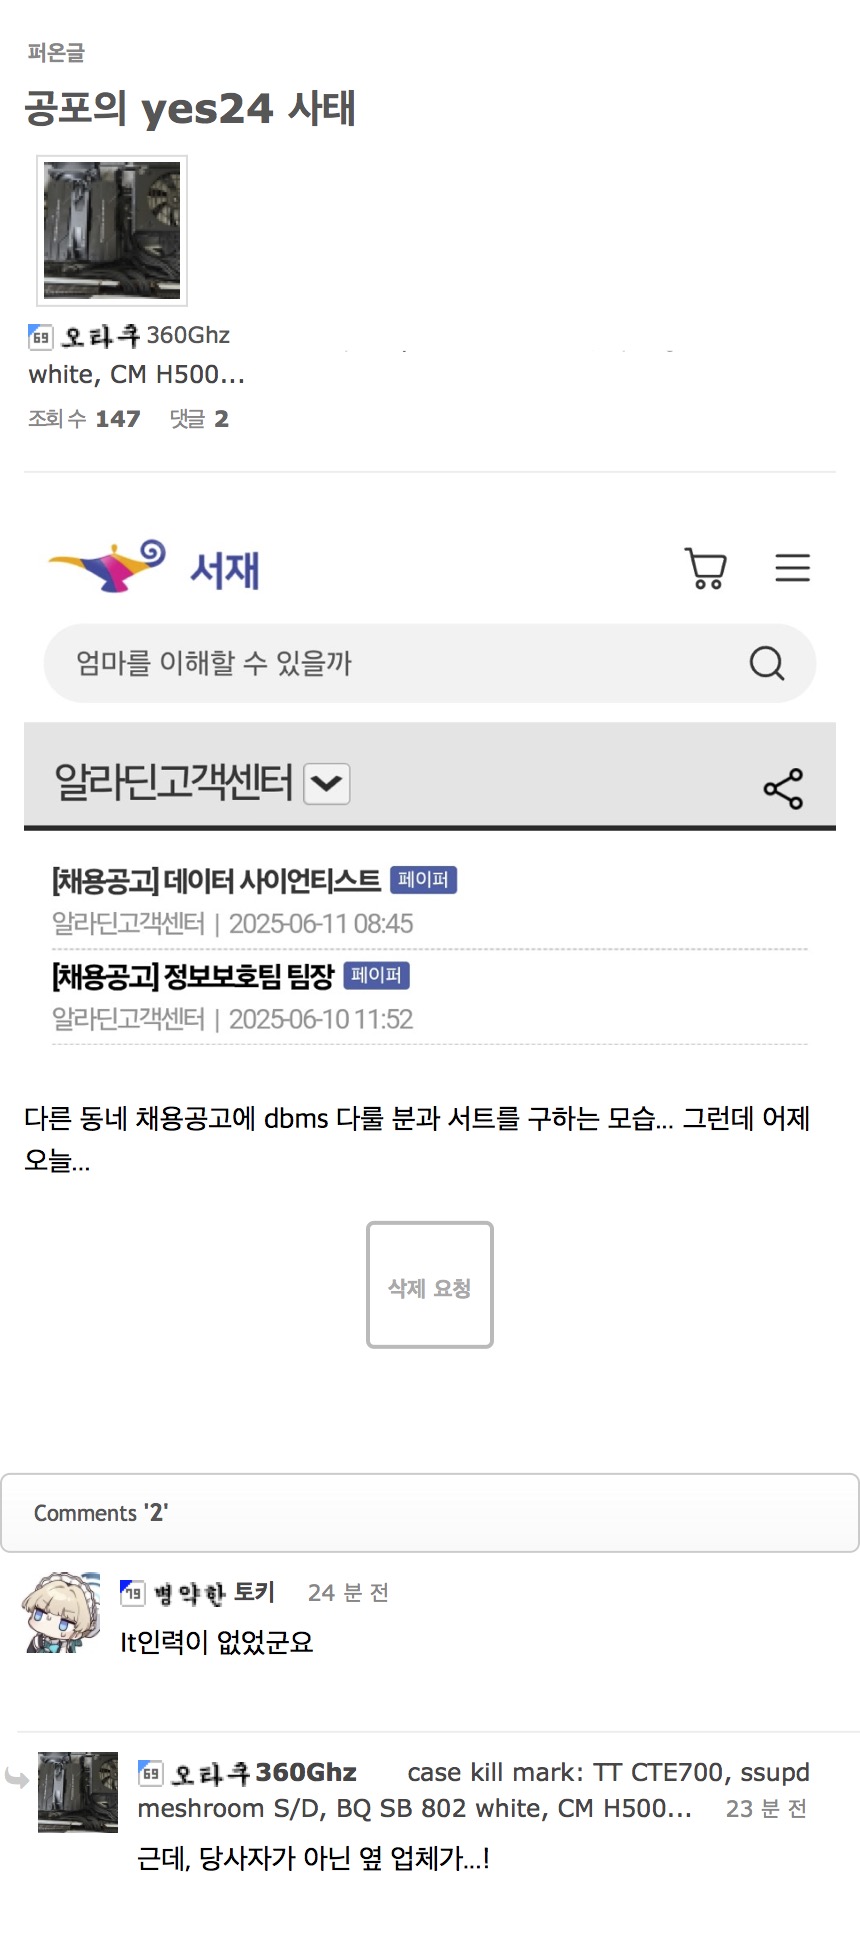
Task: Open the hamburger menu icon
Action: (792, 567)
